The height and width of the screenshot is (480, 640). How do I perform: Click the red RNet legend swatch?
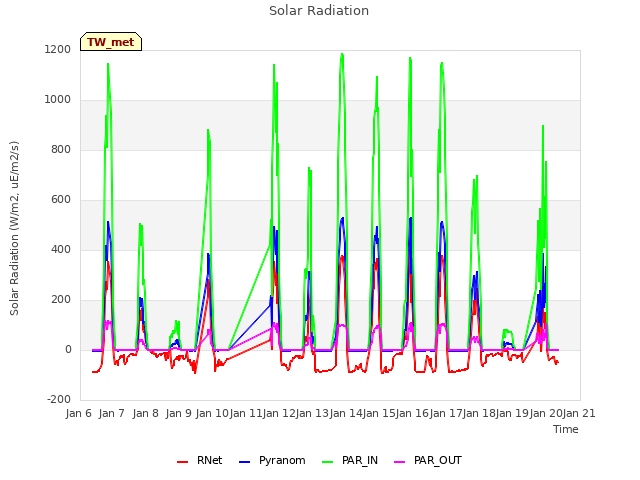click(x=182, y=462)
